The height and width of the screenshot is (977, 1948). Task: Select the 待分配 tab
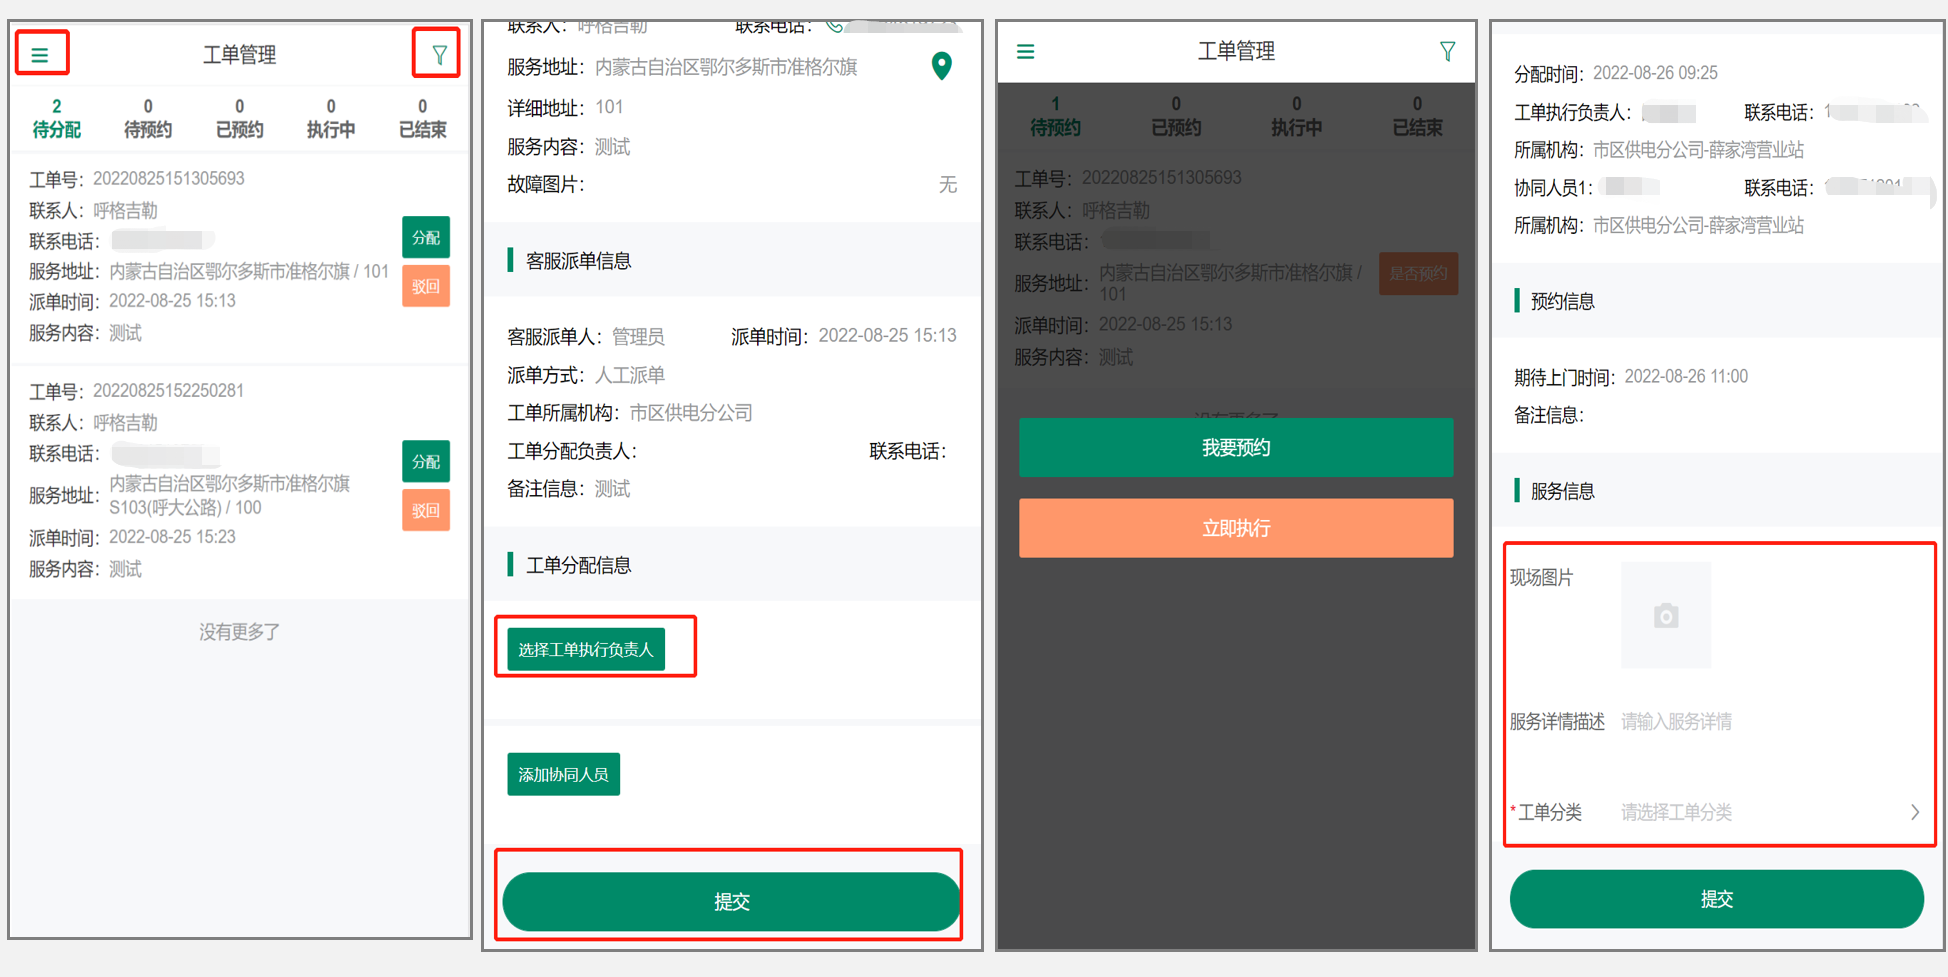[57, 118]
